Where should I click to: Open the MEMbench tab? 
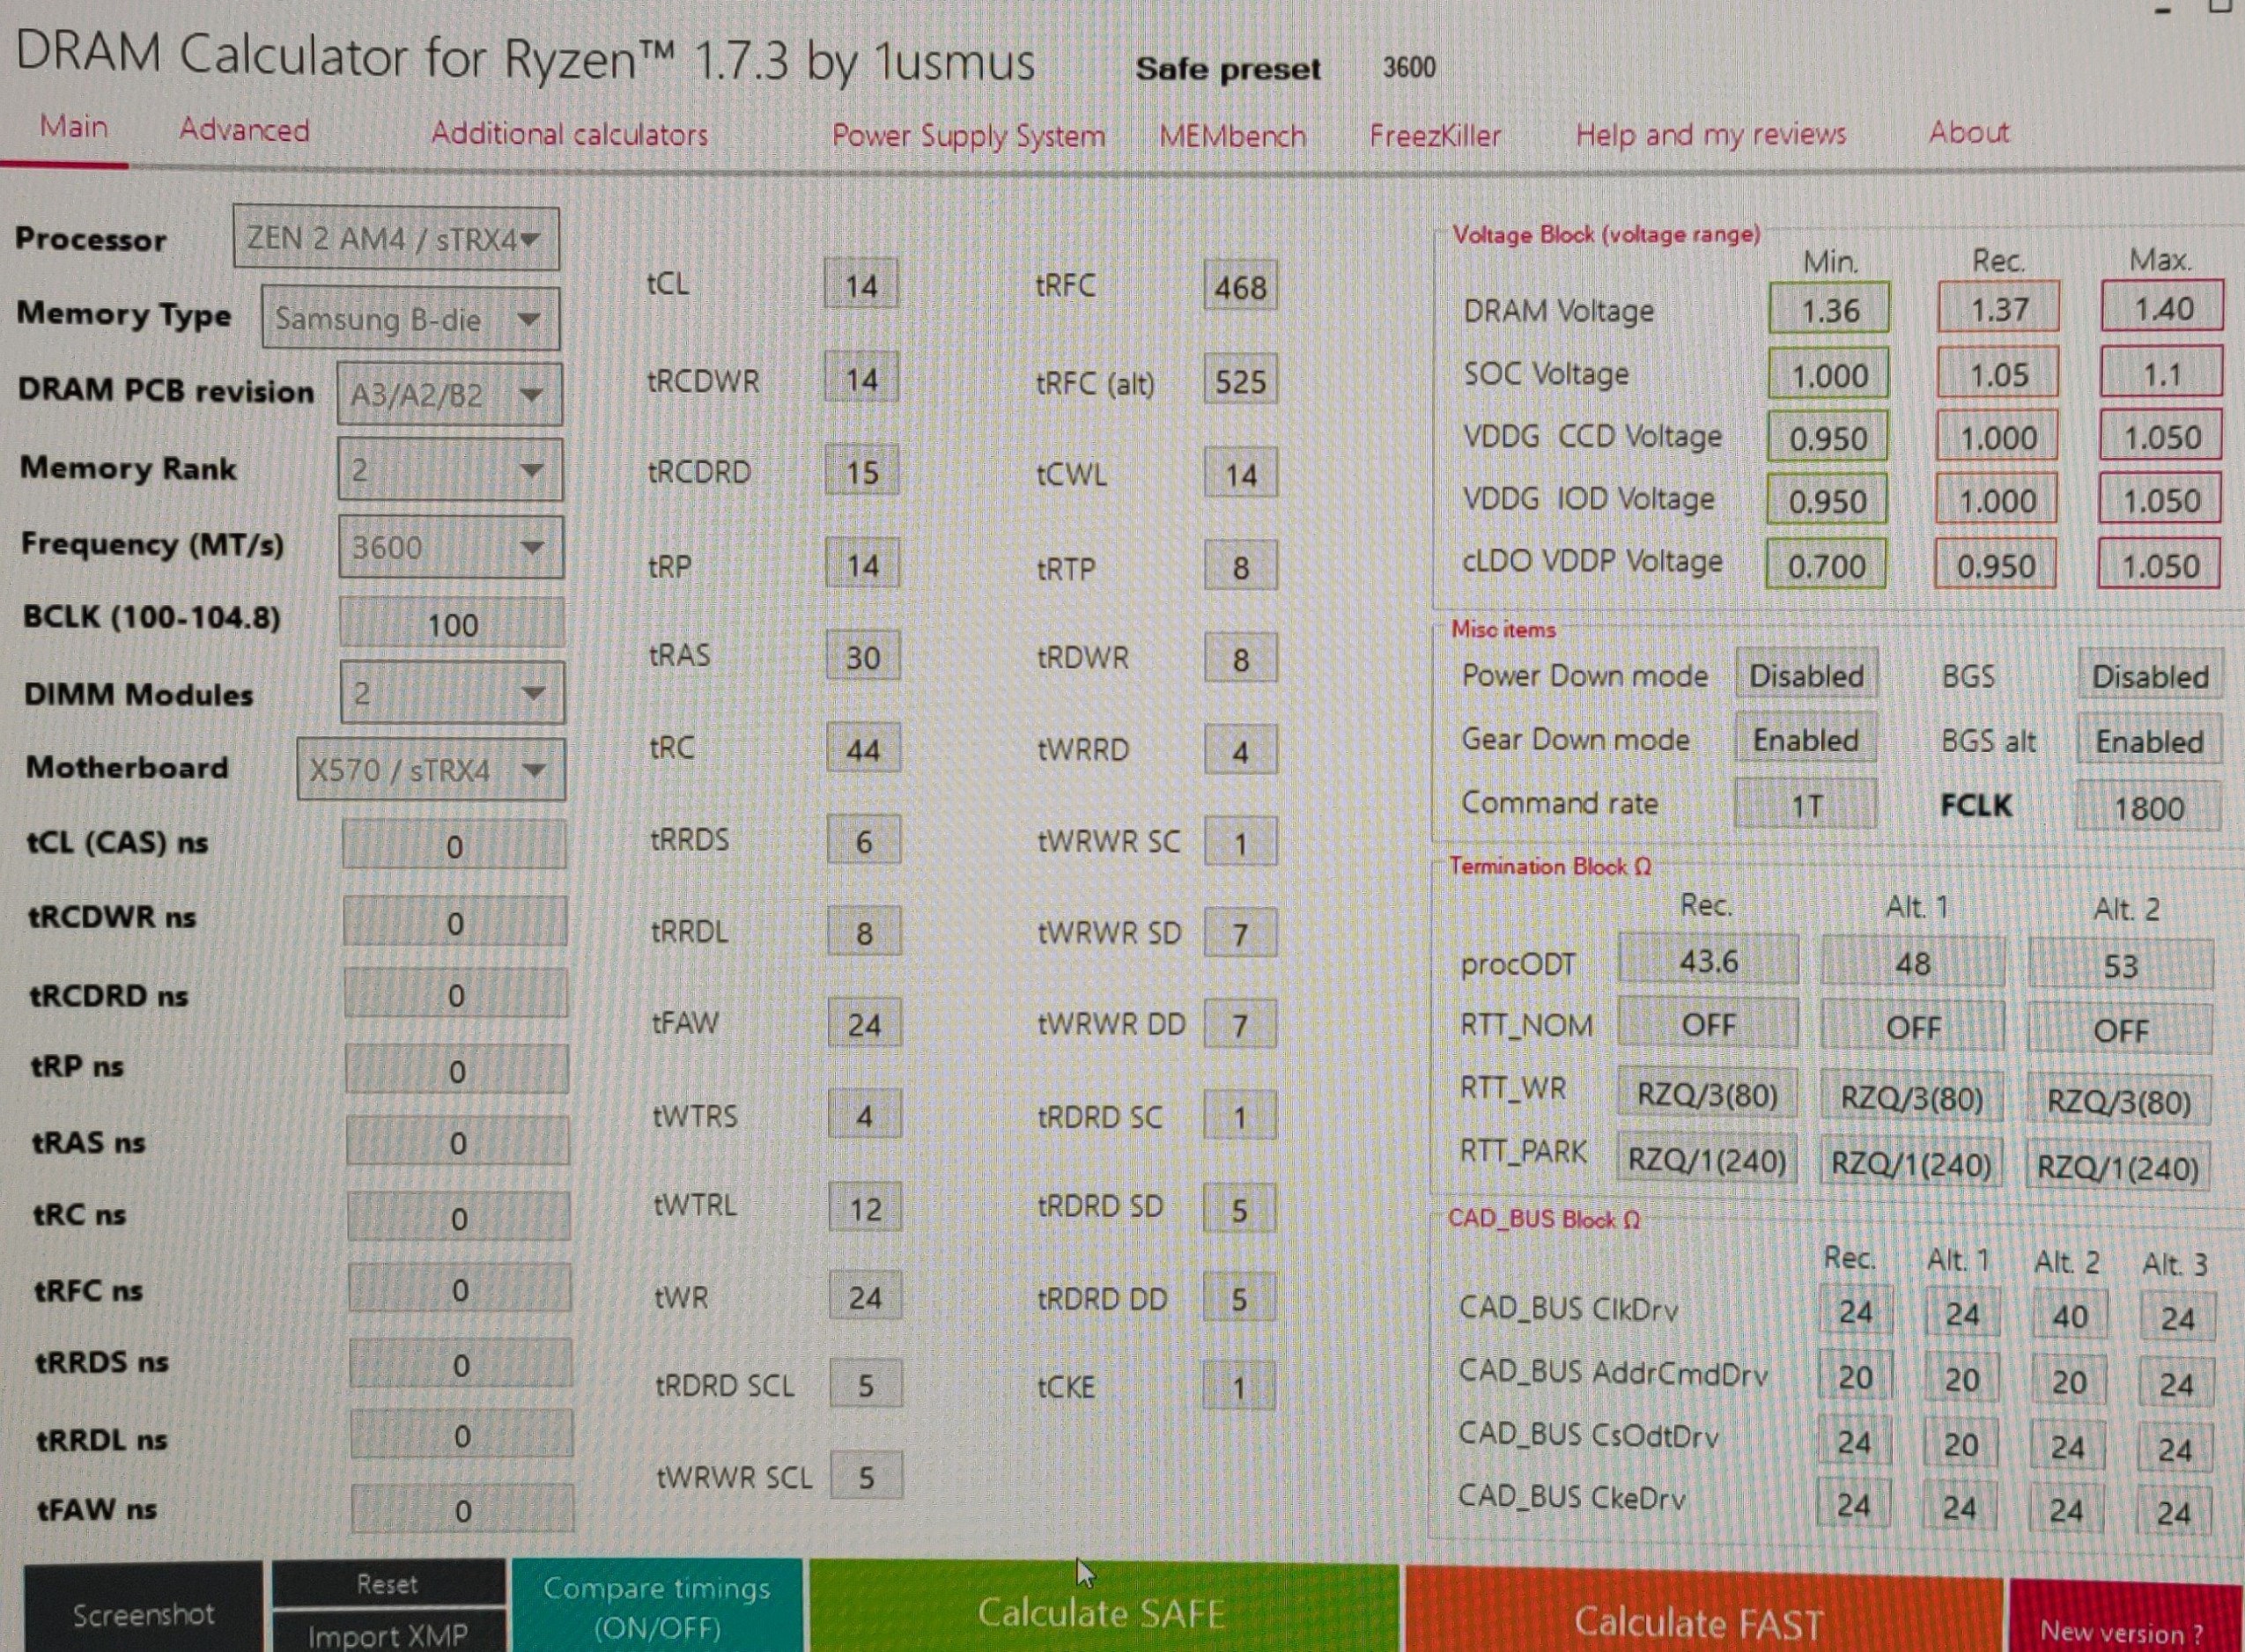pos(1232,135)
